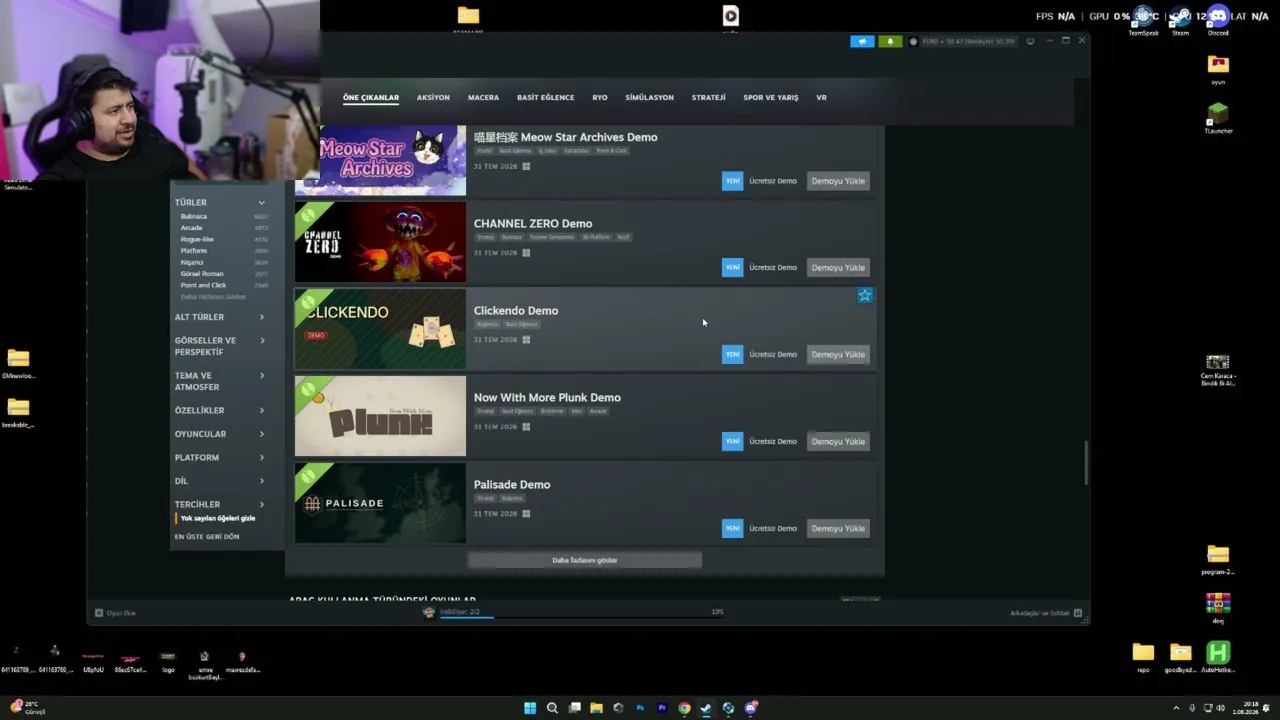Open the green notifications bell in Steam
The width and height of the screenshot is (1280, 720).
pos(890,41)
